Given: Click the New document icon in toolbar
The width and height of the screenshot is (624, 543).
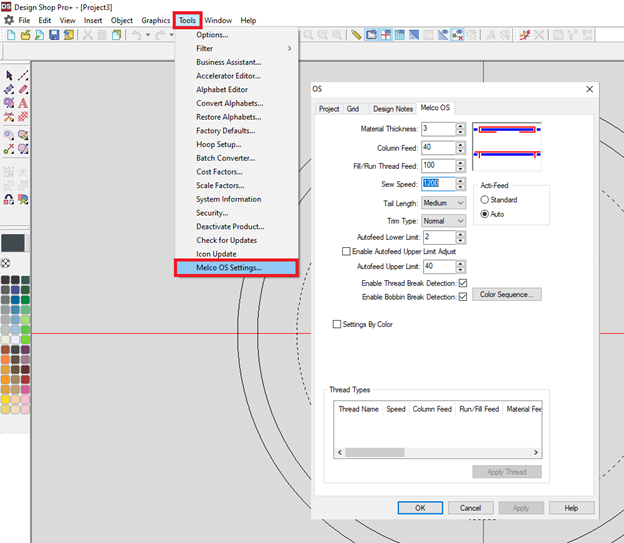Looking at the screenshot, I should (10, 35).
